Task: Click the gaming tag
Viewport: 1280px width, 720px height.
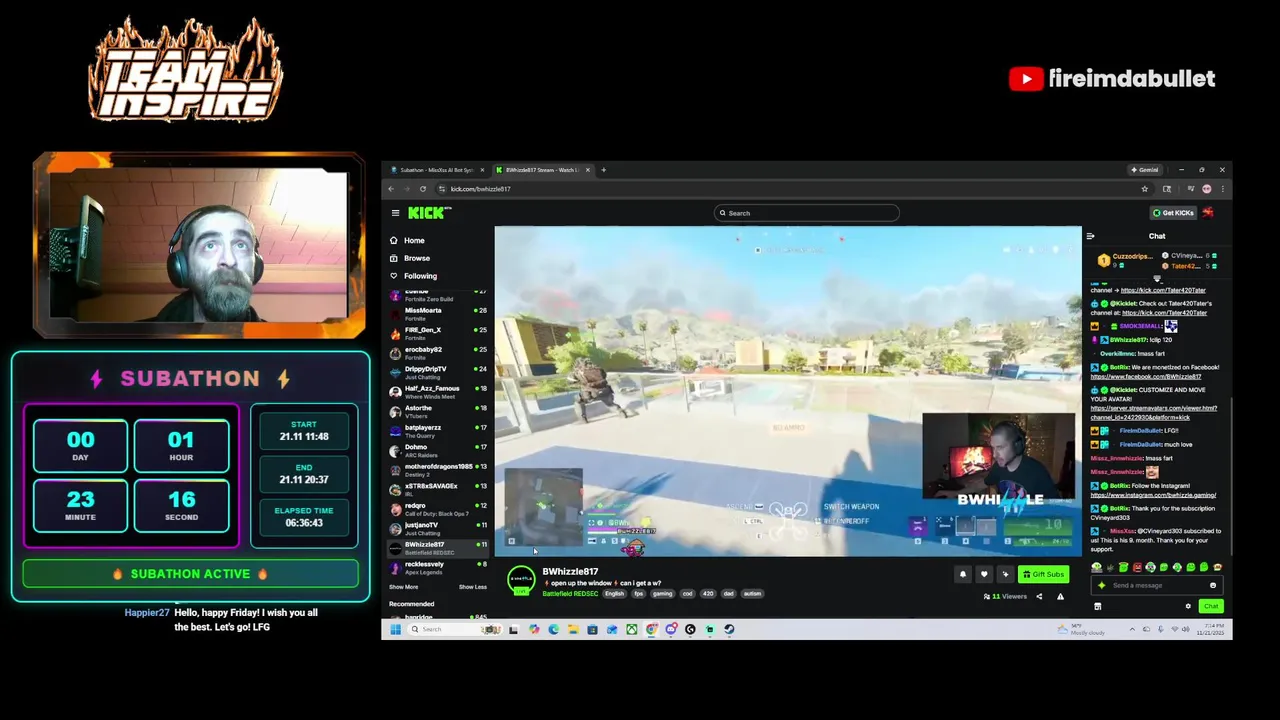Action: coord(662,594)
